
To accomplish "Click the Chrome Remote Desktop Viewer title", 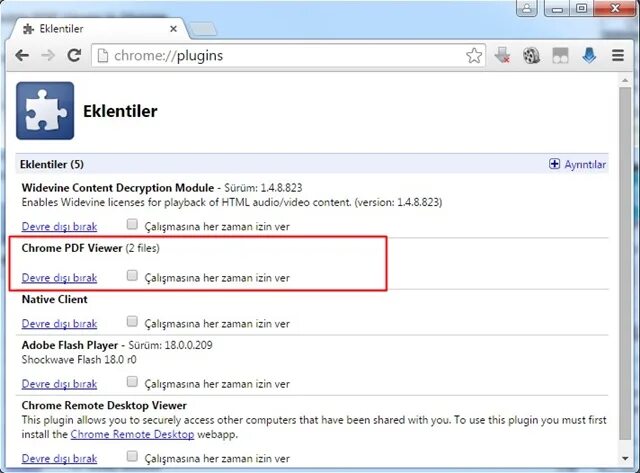I will click(104, 405).
